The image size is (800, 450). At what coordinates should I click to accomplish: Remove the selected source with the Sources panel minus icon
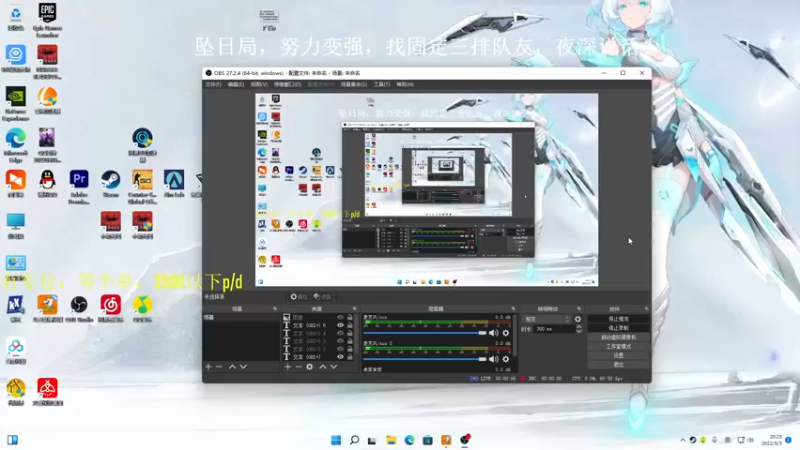coord(298,367)
